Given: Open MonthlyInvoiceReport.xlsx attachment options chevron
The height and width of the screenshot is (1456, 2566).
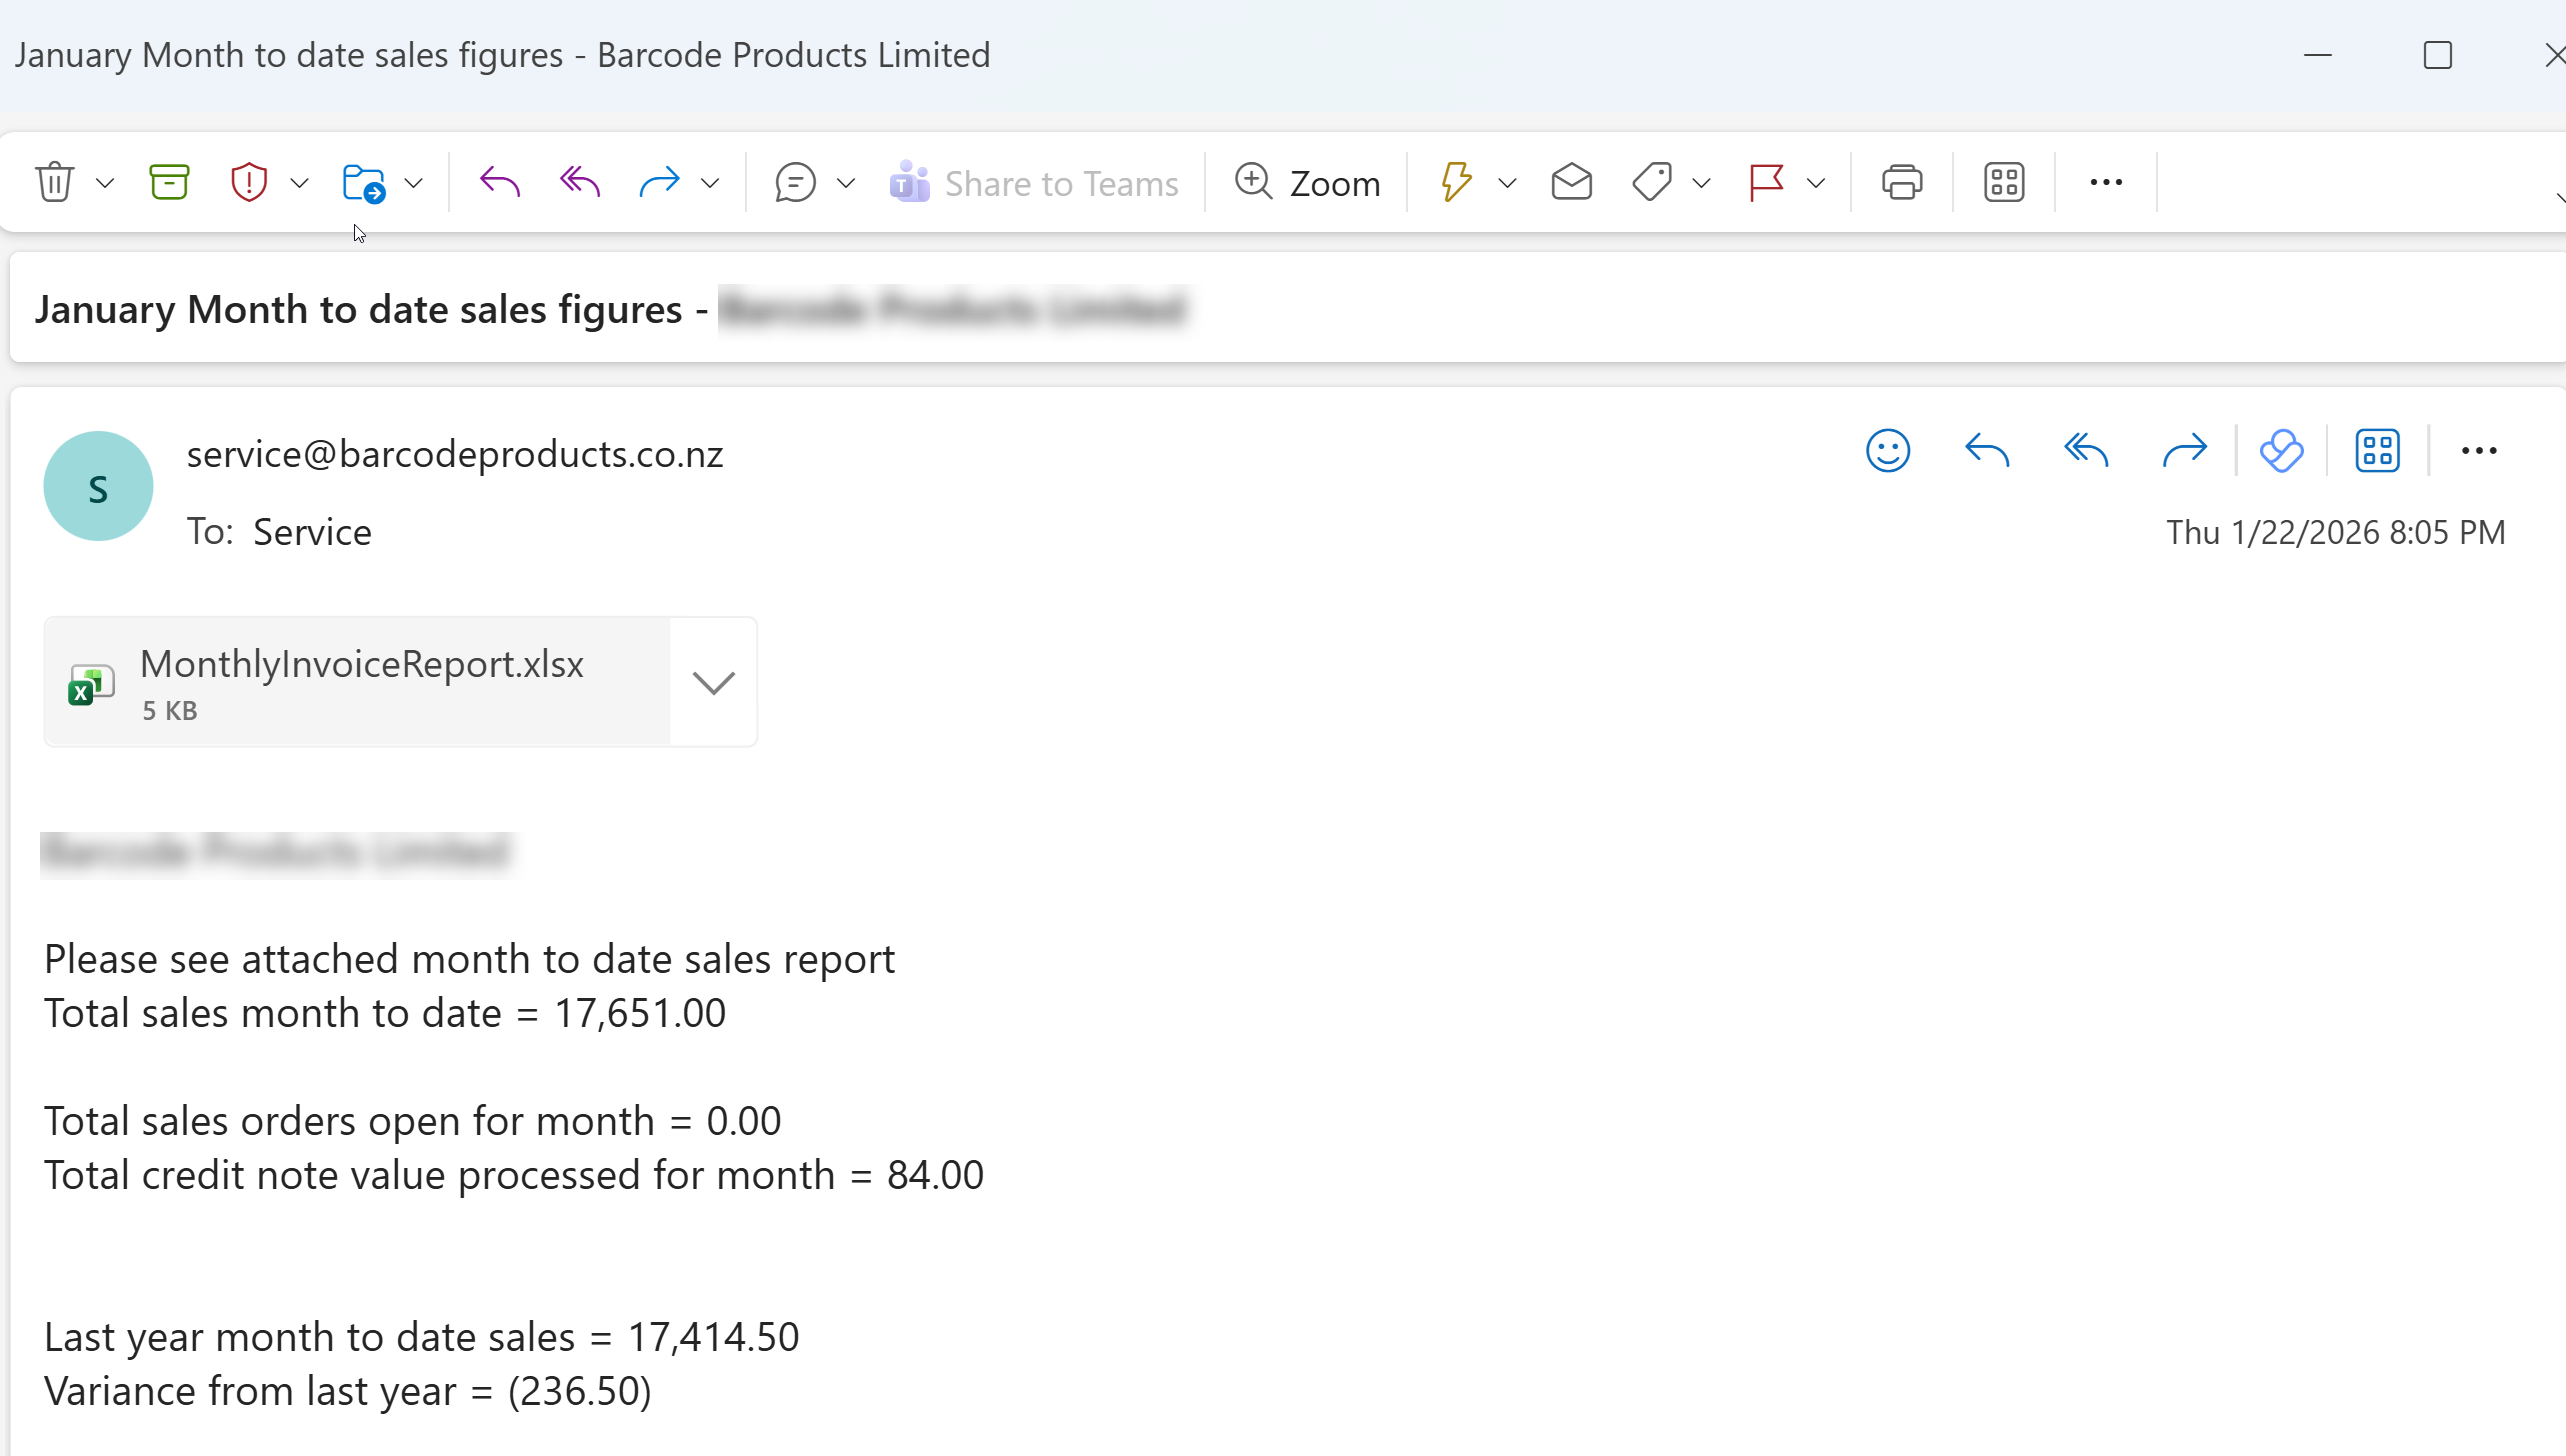Looking at the screenshot, I should coord(713,682).
